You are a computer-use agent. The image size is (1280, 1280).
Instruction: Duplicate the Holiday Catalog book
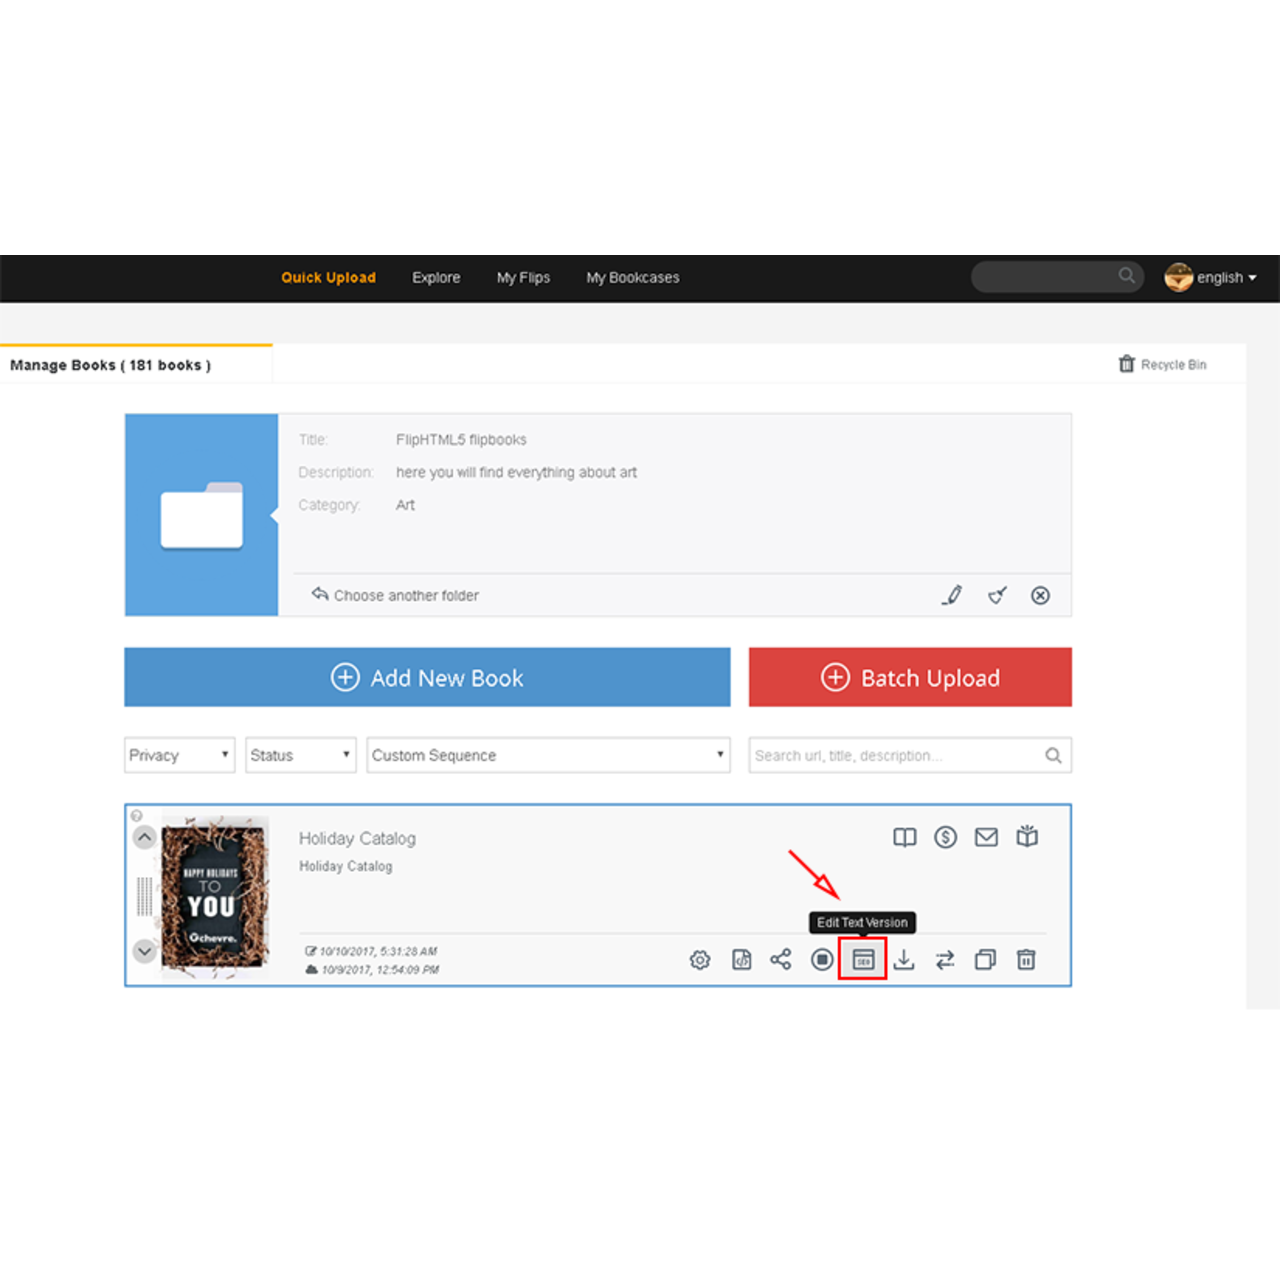coord(985,960)
